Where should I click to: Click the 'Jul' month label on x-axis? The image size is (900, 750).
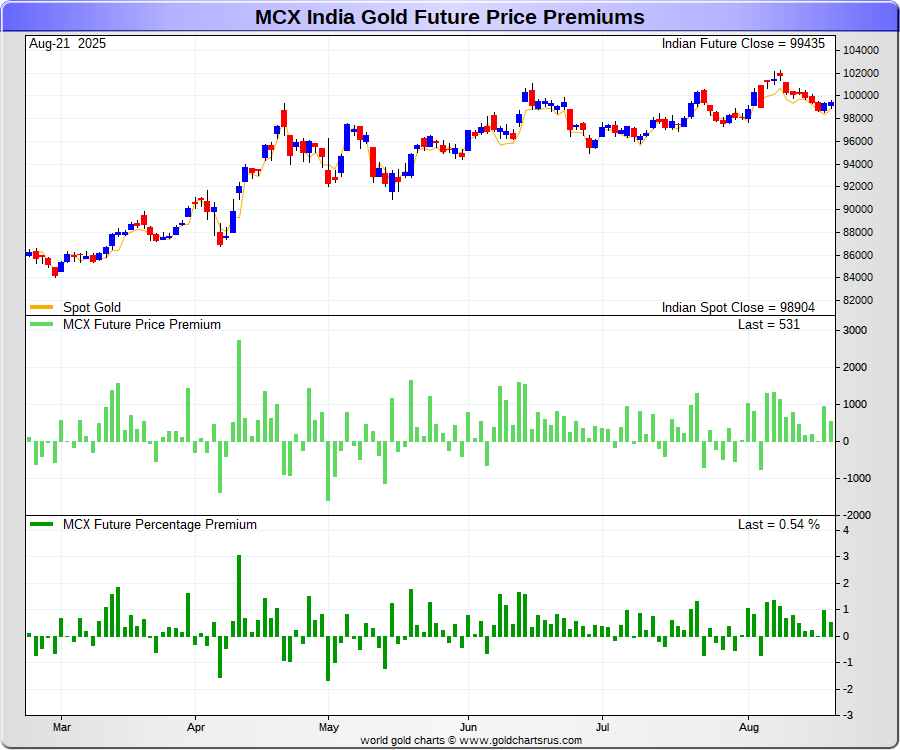[x=602, y=727]
